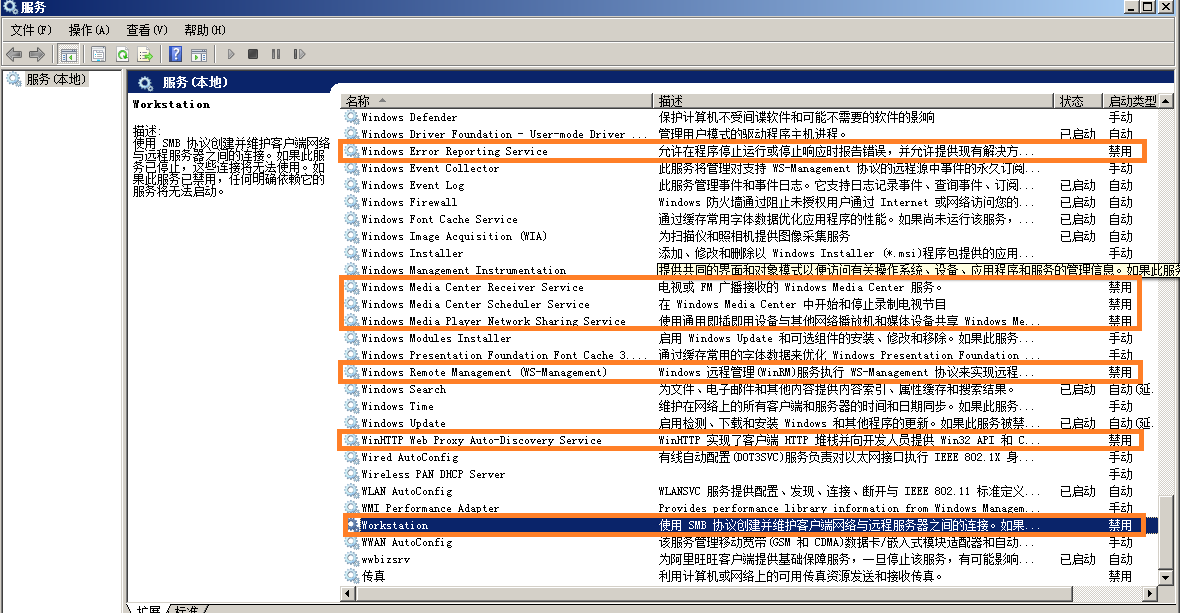This screenshot has width=1180, height=613.
Task: Click the Stop Service square icon
Action: coord(253,54)
